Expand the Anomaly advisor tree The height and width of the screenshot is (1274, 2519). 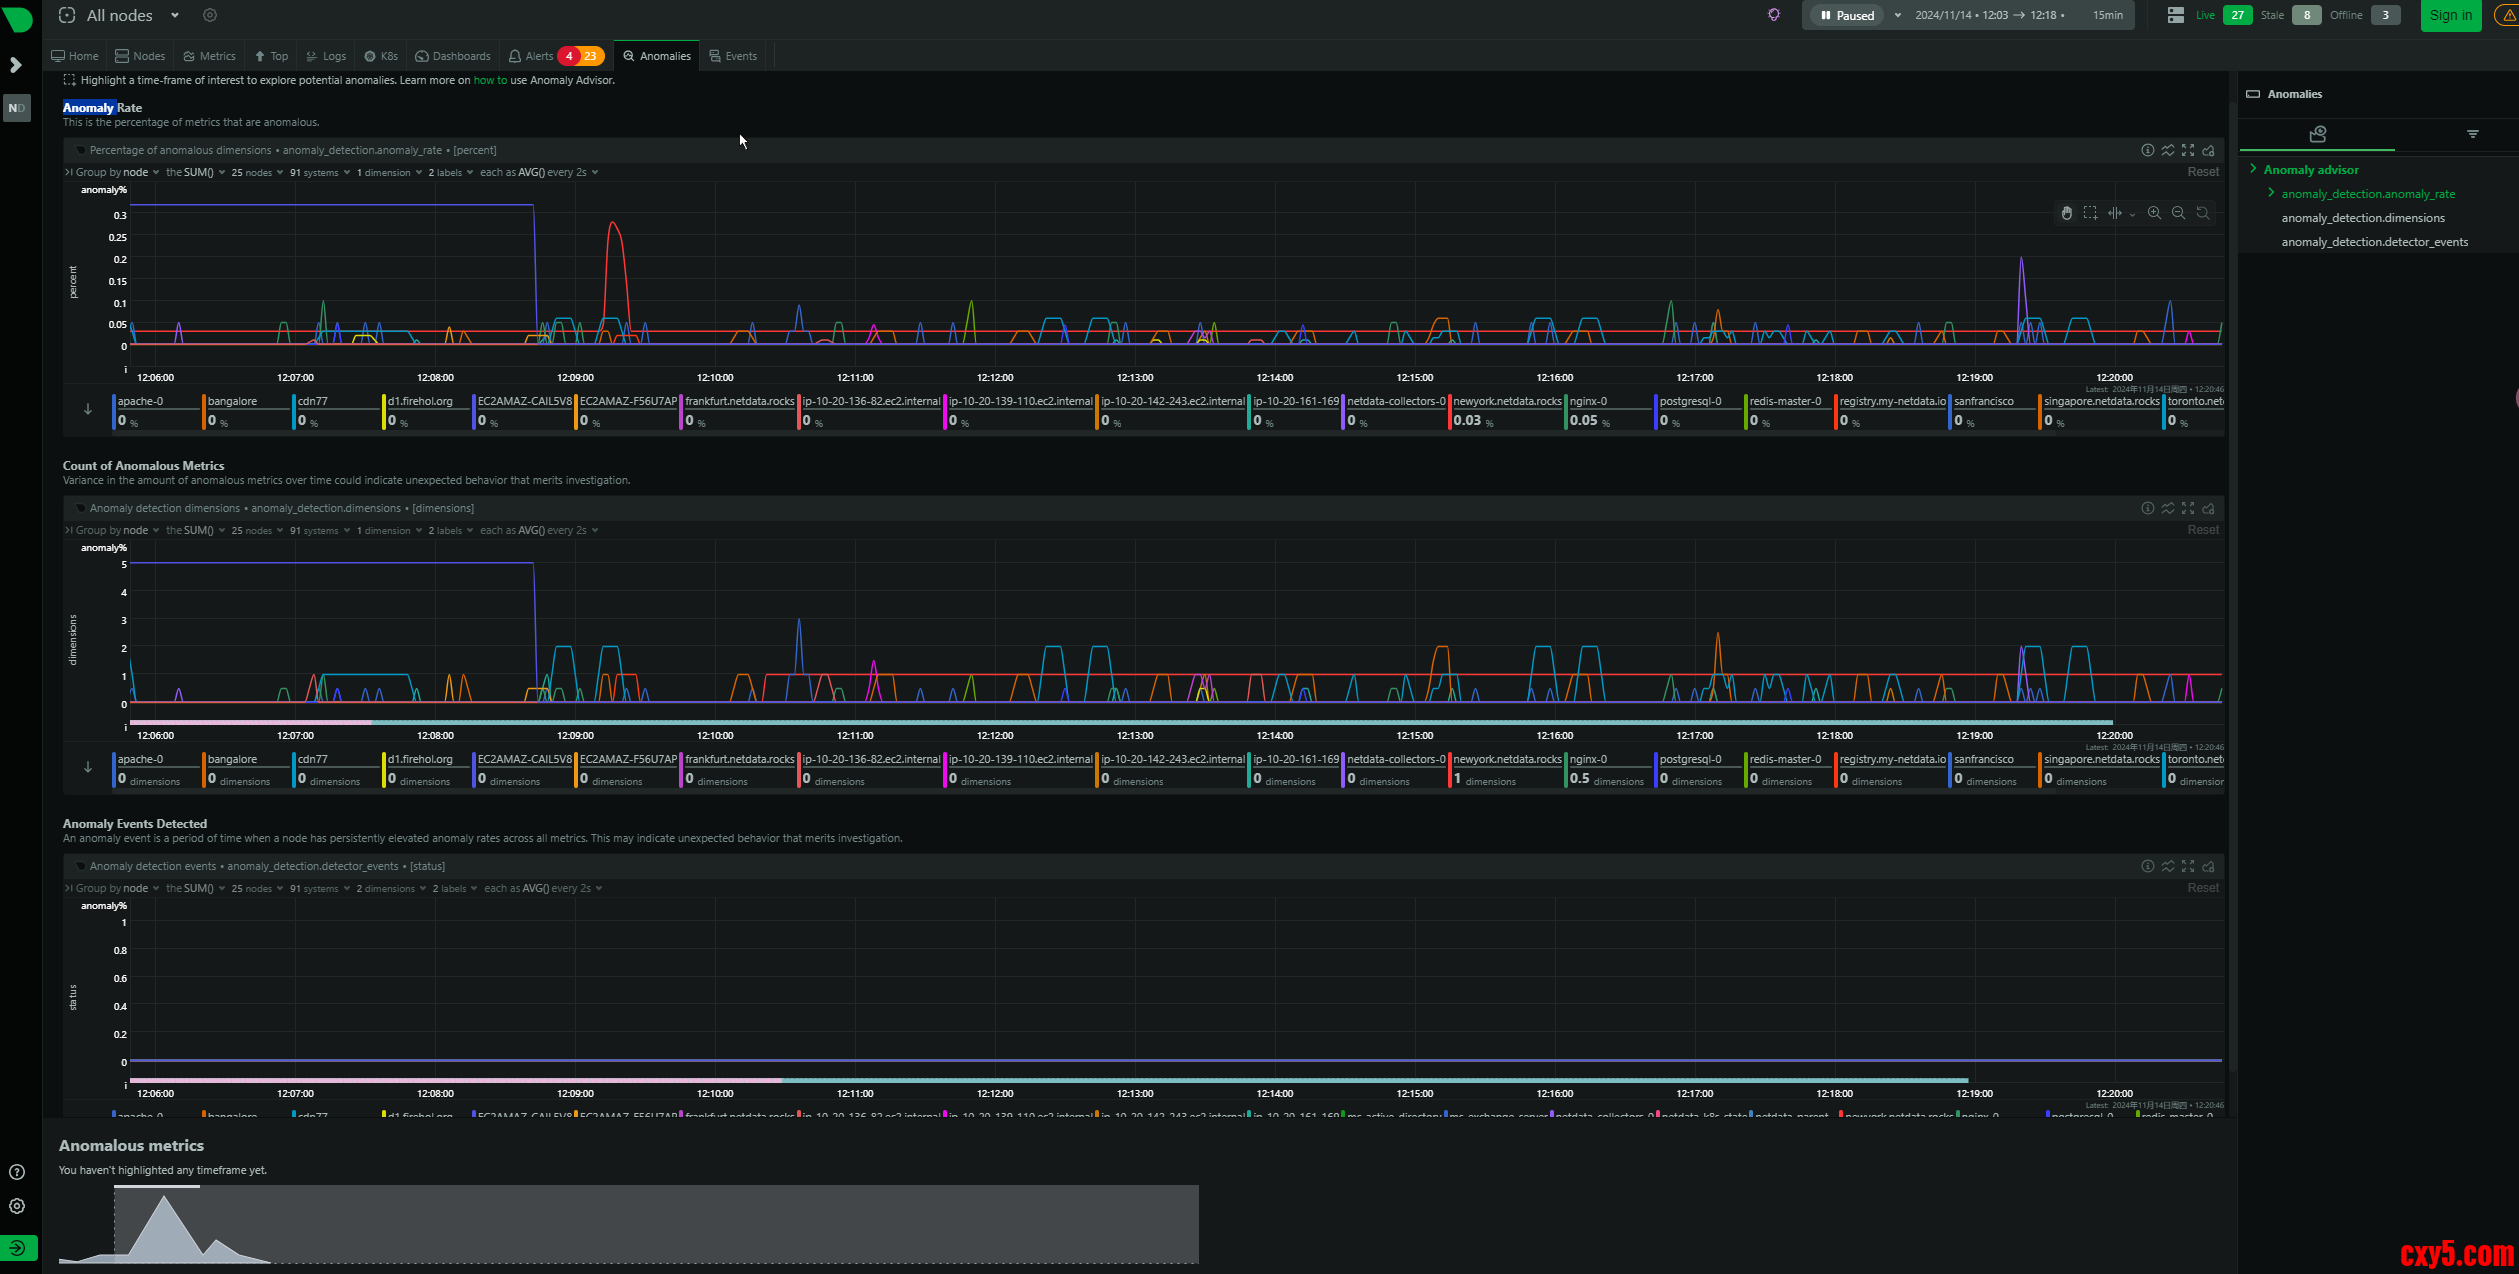coord(2253,169)
